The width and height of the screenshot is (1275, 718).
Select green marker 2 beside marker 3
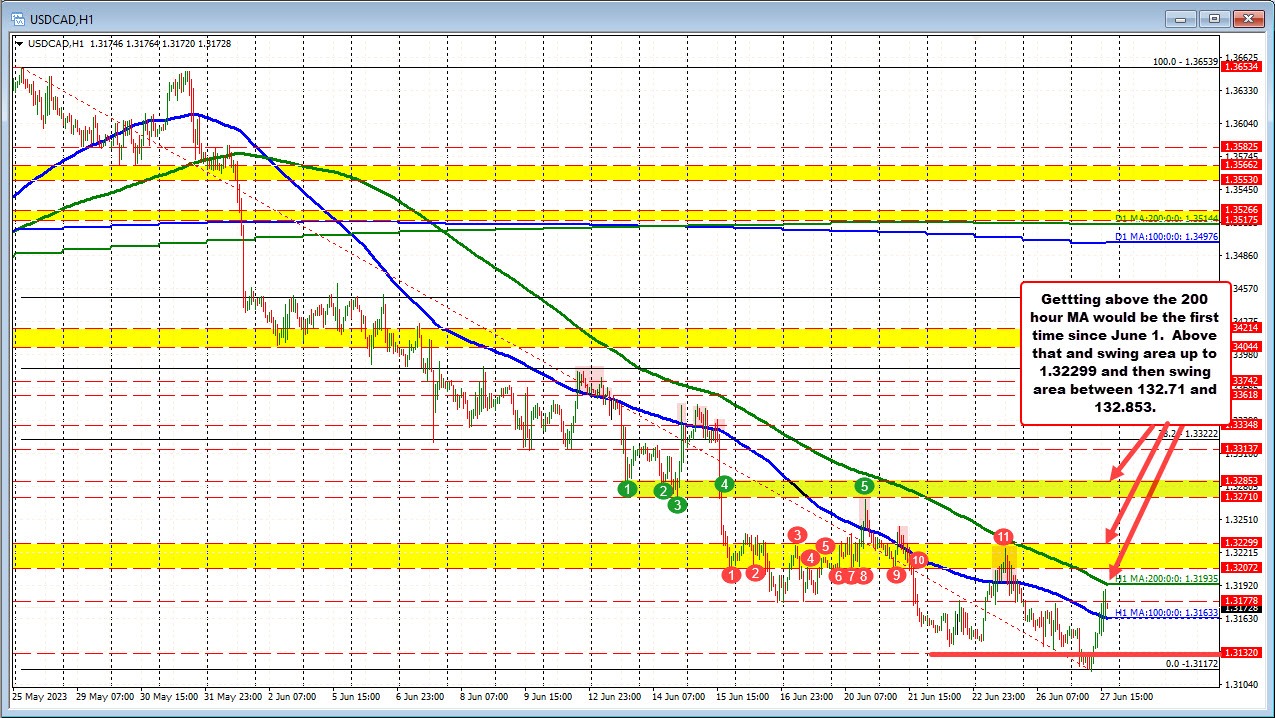pos(663,490)
